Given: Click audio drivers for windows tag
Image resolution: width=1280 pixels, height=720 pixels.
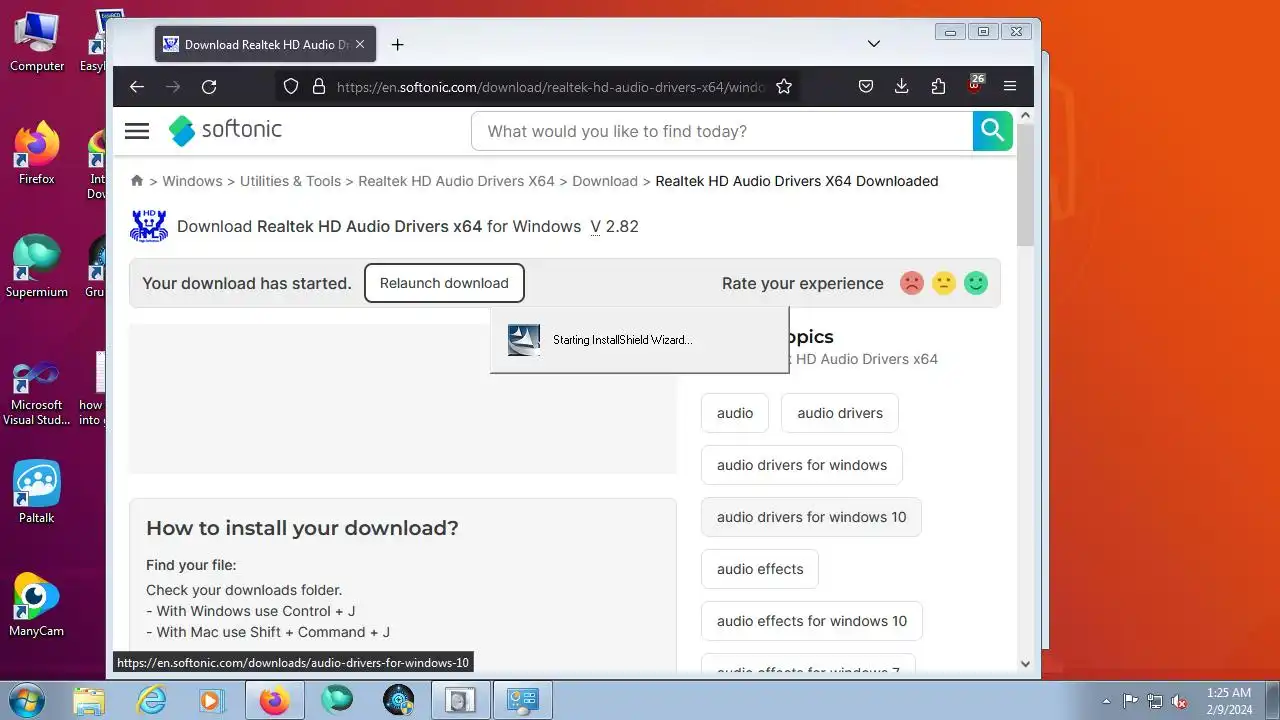Looking at the screenshot, I should coord(802,465).
